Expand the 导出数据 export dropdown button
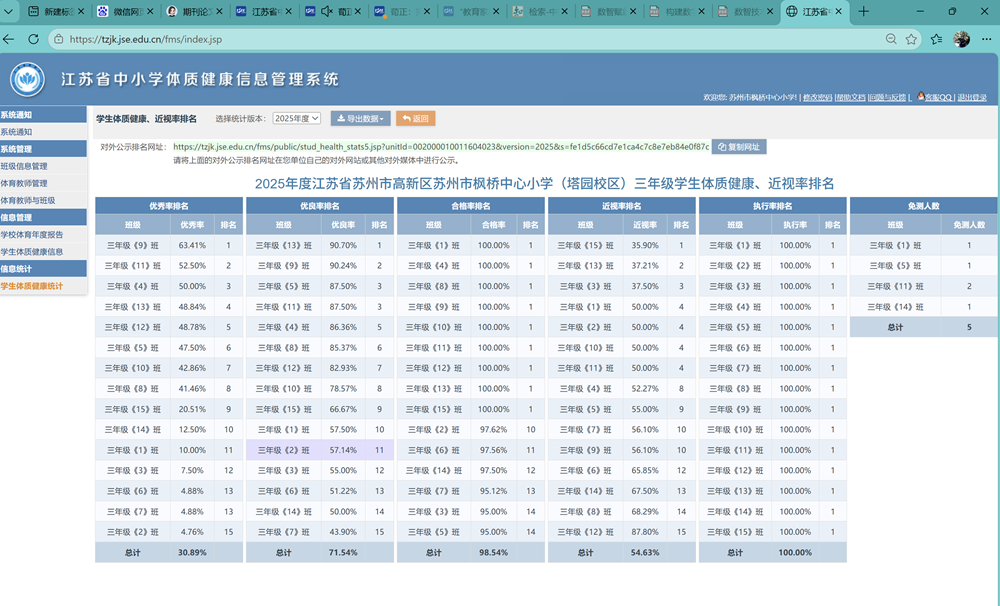Image resolution: width=1000 pixels, height=606 pixels. point(360,119)
